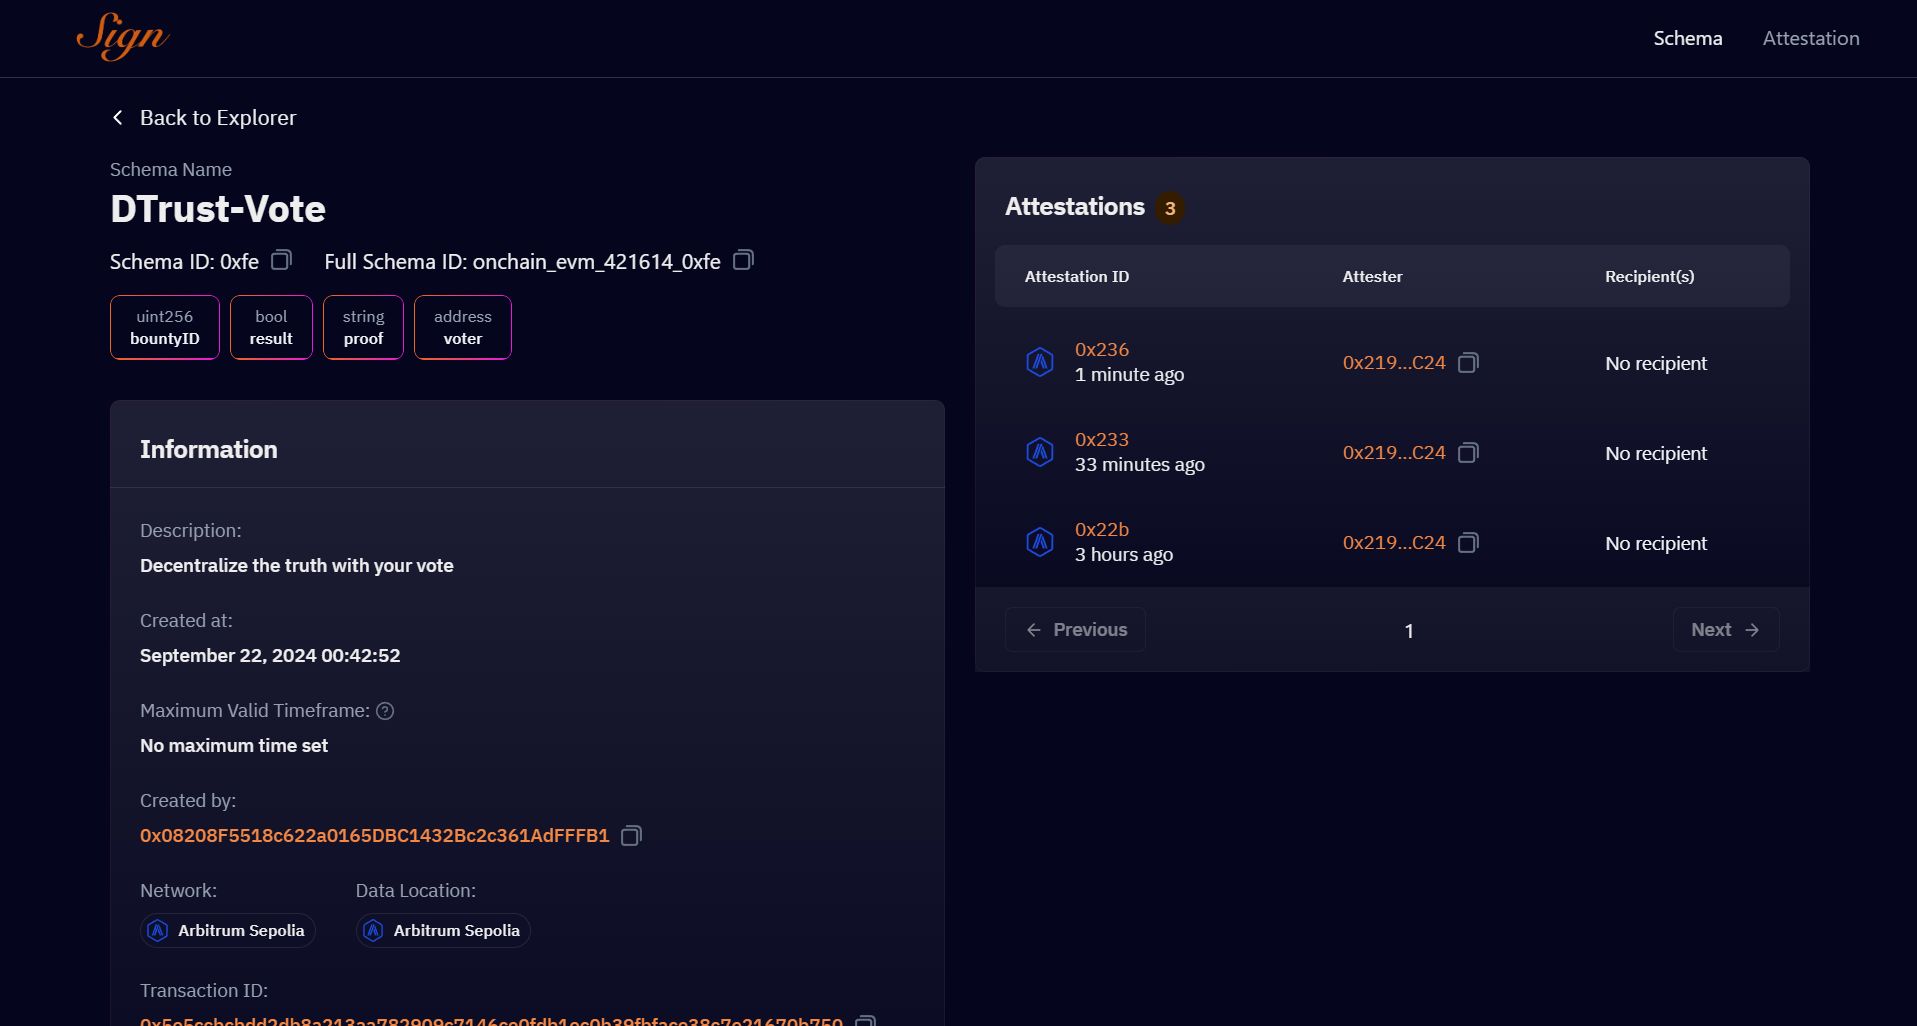The height and width of the screenshot is (1026, 1917).
Task: Click 'No recipient' in 0x236 row
Action: coord(1656,363)
